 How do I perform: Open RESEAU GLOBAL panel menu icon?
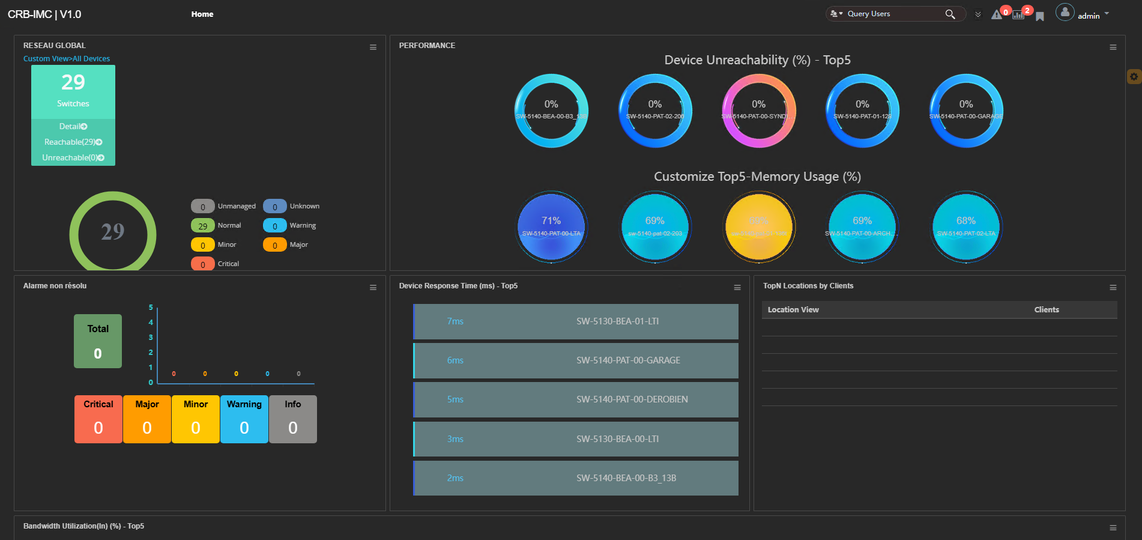click(x=373, y=47)
